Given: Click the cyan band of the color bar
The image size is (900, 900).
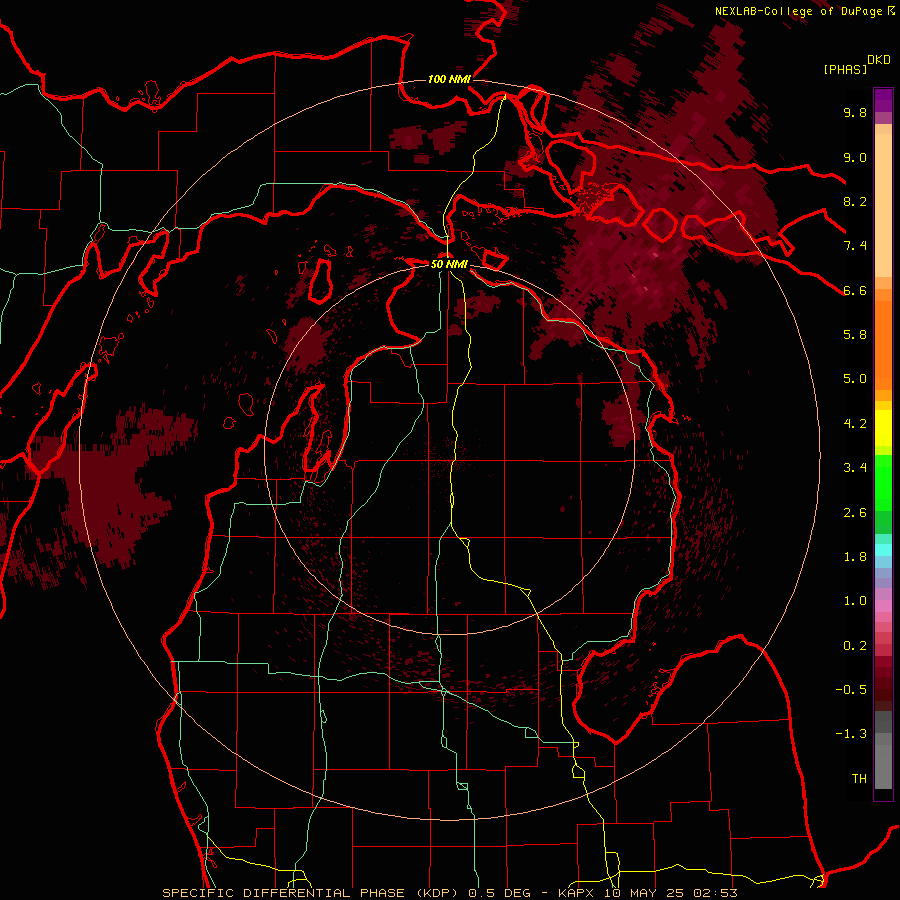Looking at the screenshot, I should (883, 550).
